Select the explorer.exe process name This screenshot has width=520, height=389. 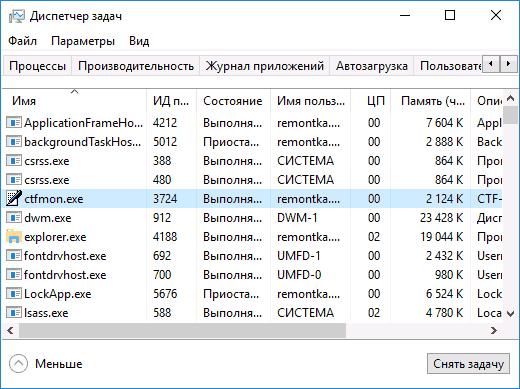tap(55, 237)
